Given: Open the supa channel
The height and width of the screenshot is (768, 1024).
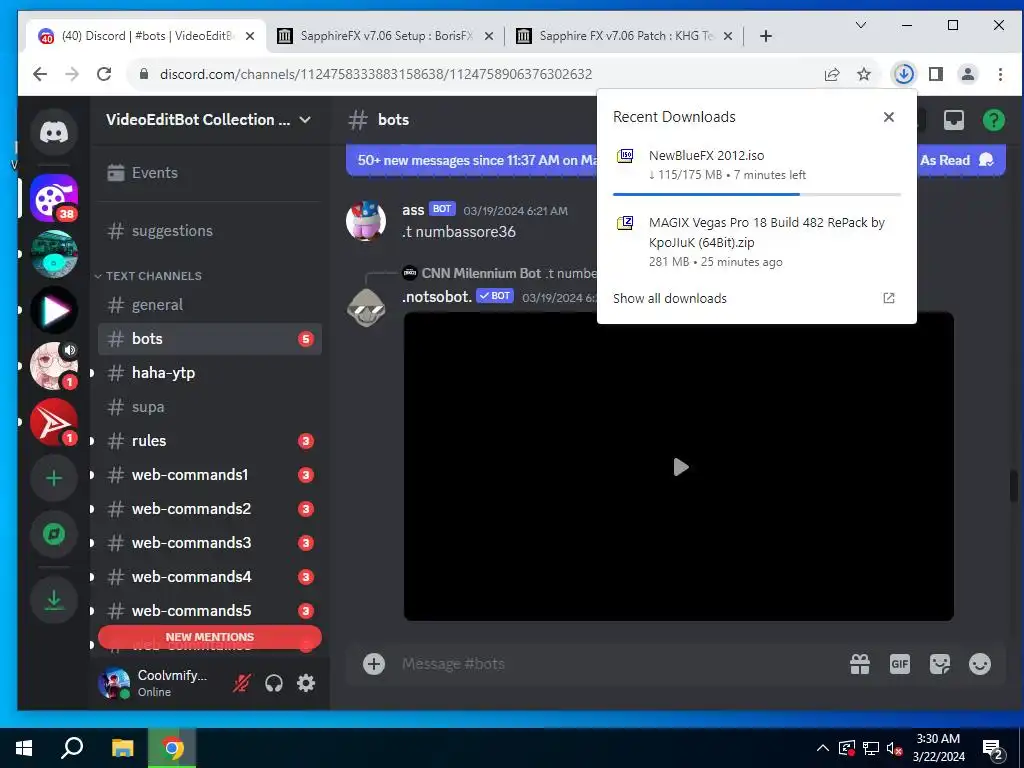Looking at the screenshot, I should [209, 407].
